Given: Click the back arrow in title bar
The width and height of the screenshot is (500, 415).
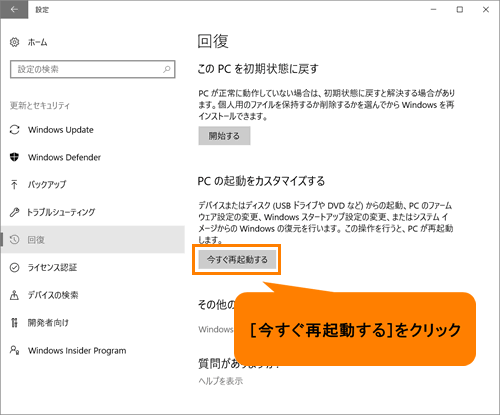Looking at the screenshot, I should [x=14, y=9].
